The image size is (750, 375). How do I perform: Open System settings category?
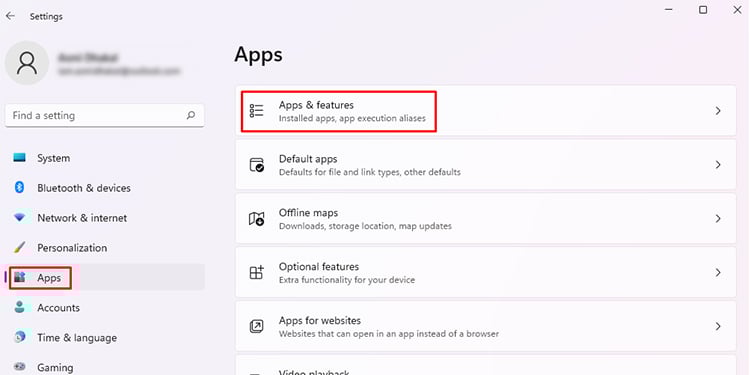click(x=105, y=158)
